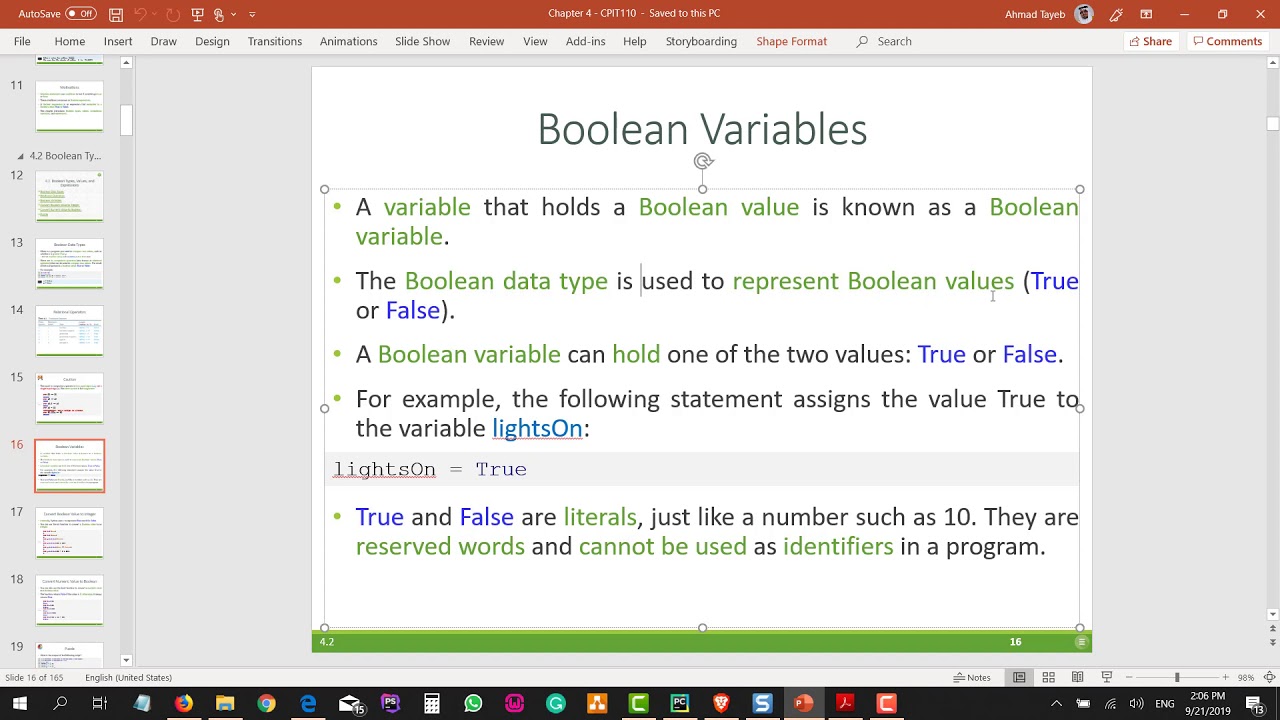
Task: Open Firefox from the taskbar
Action: 183,703
